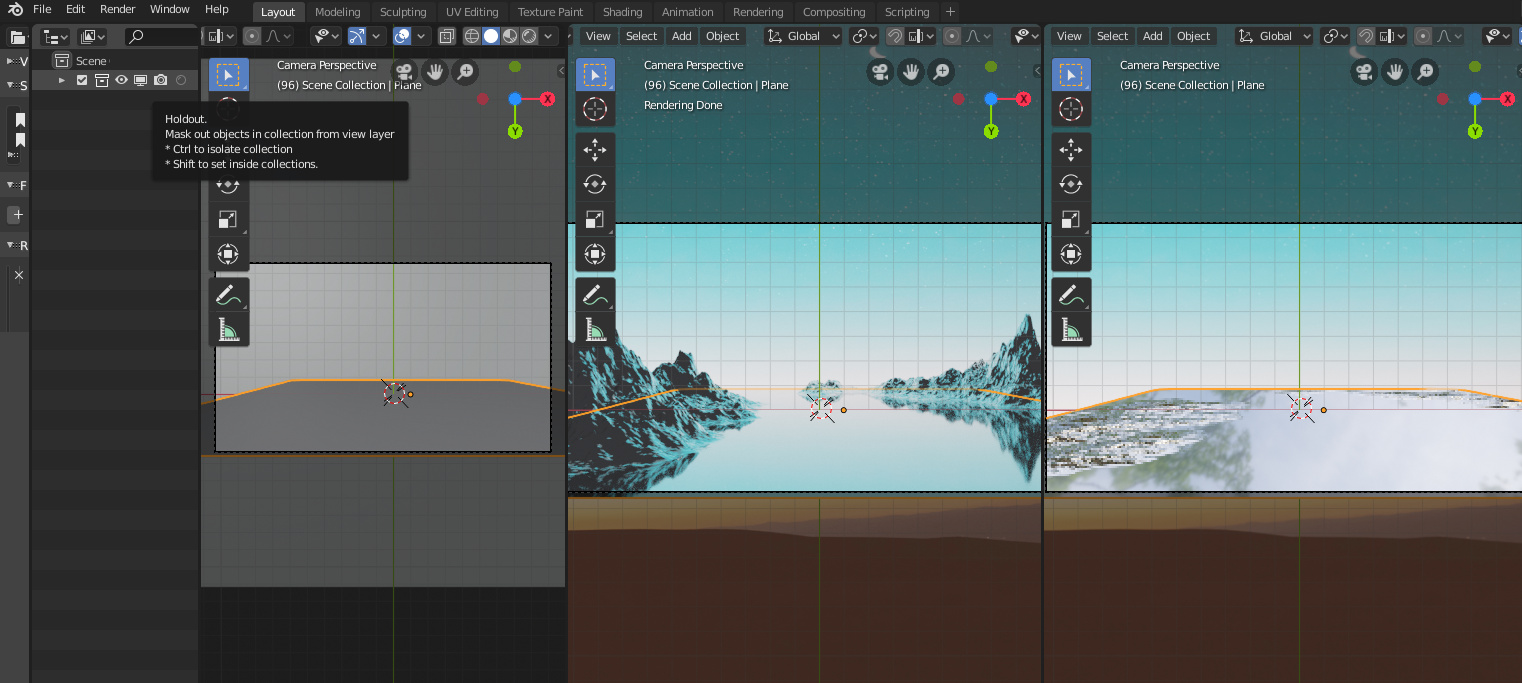Screen dimensions: 1522x683
Task: Toggle collection Holdout circle icon
Action: click(x=181, y=80)
